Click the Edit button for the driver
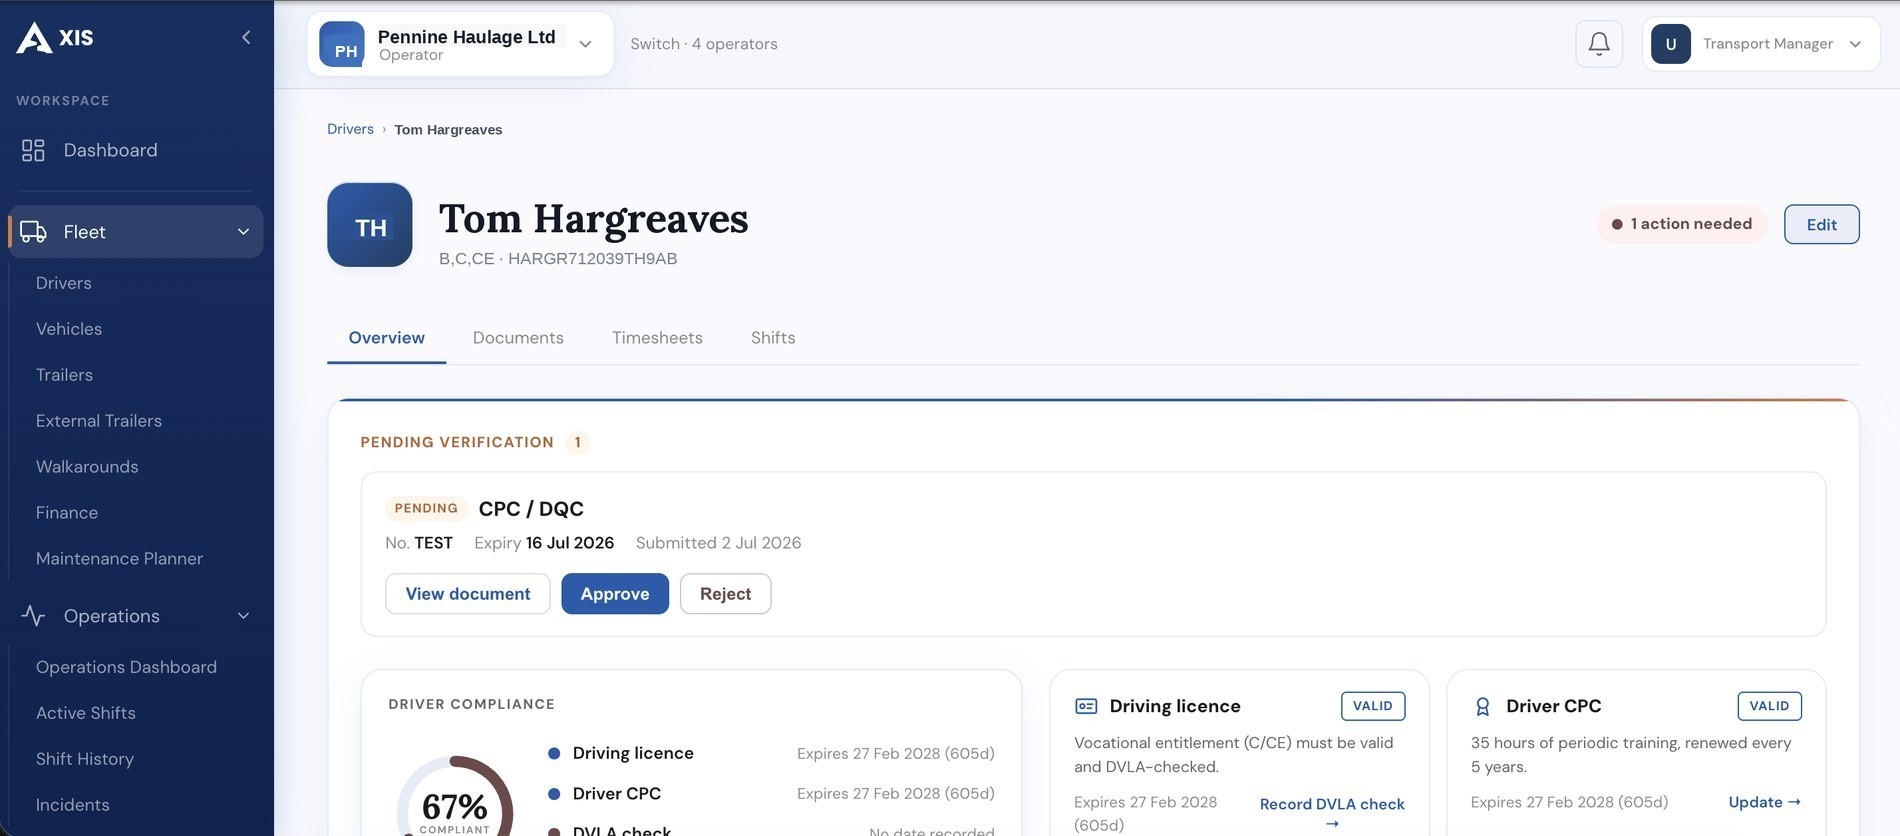 tap(1821, 224)
